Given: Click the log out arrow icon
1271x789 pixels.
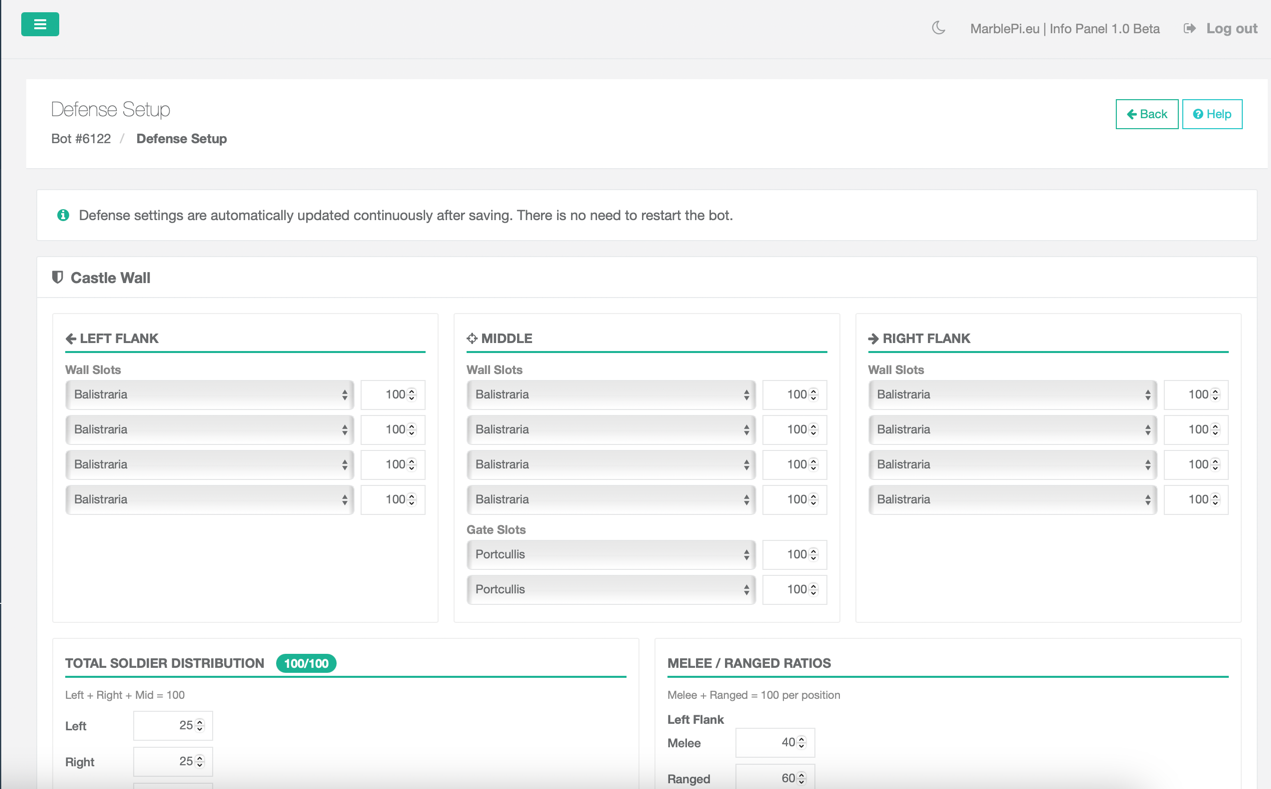Looking at the screenshot, I should click(1189, 28).
